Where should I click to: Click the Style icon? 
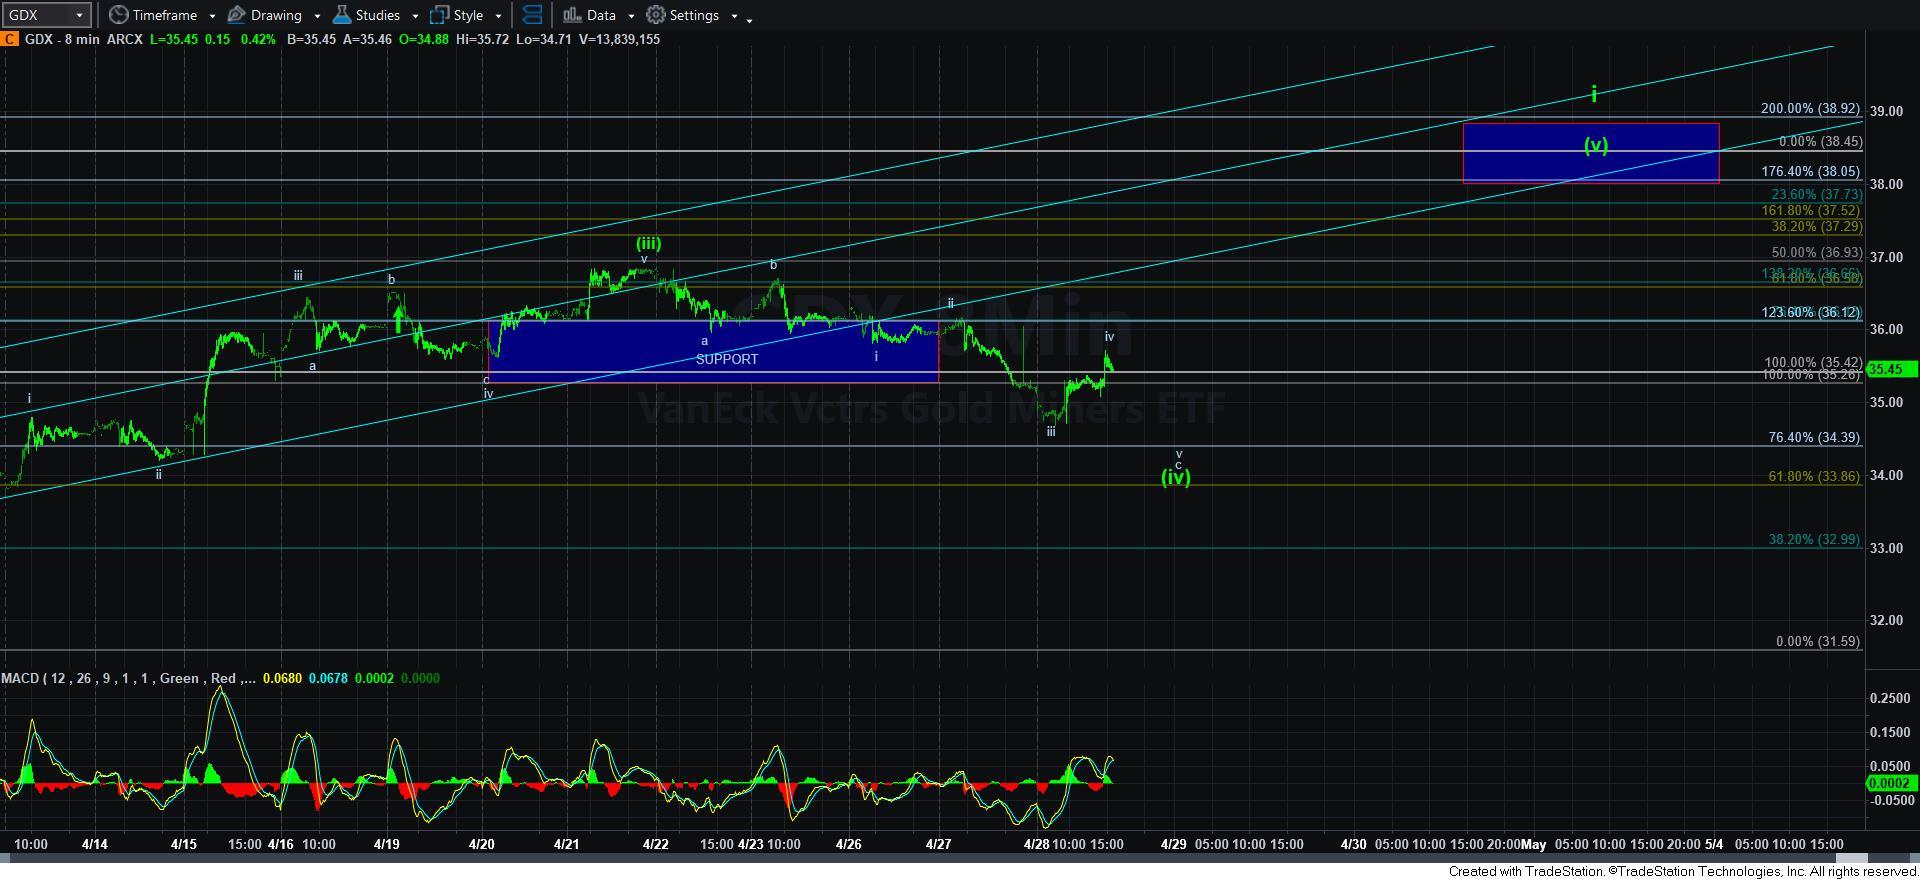click(x=438, y=15)
